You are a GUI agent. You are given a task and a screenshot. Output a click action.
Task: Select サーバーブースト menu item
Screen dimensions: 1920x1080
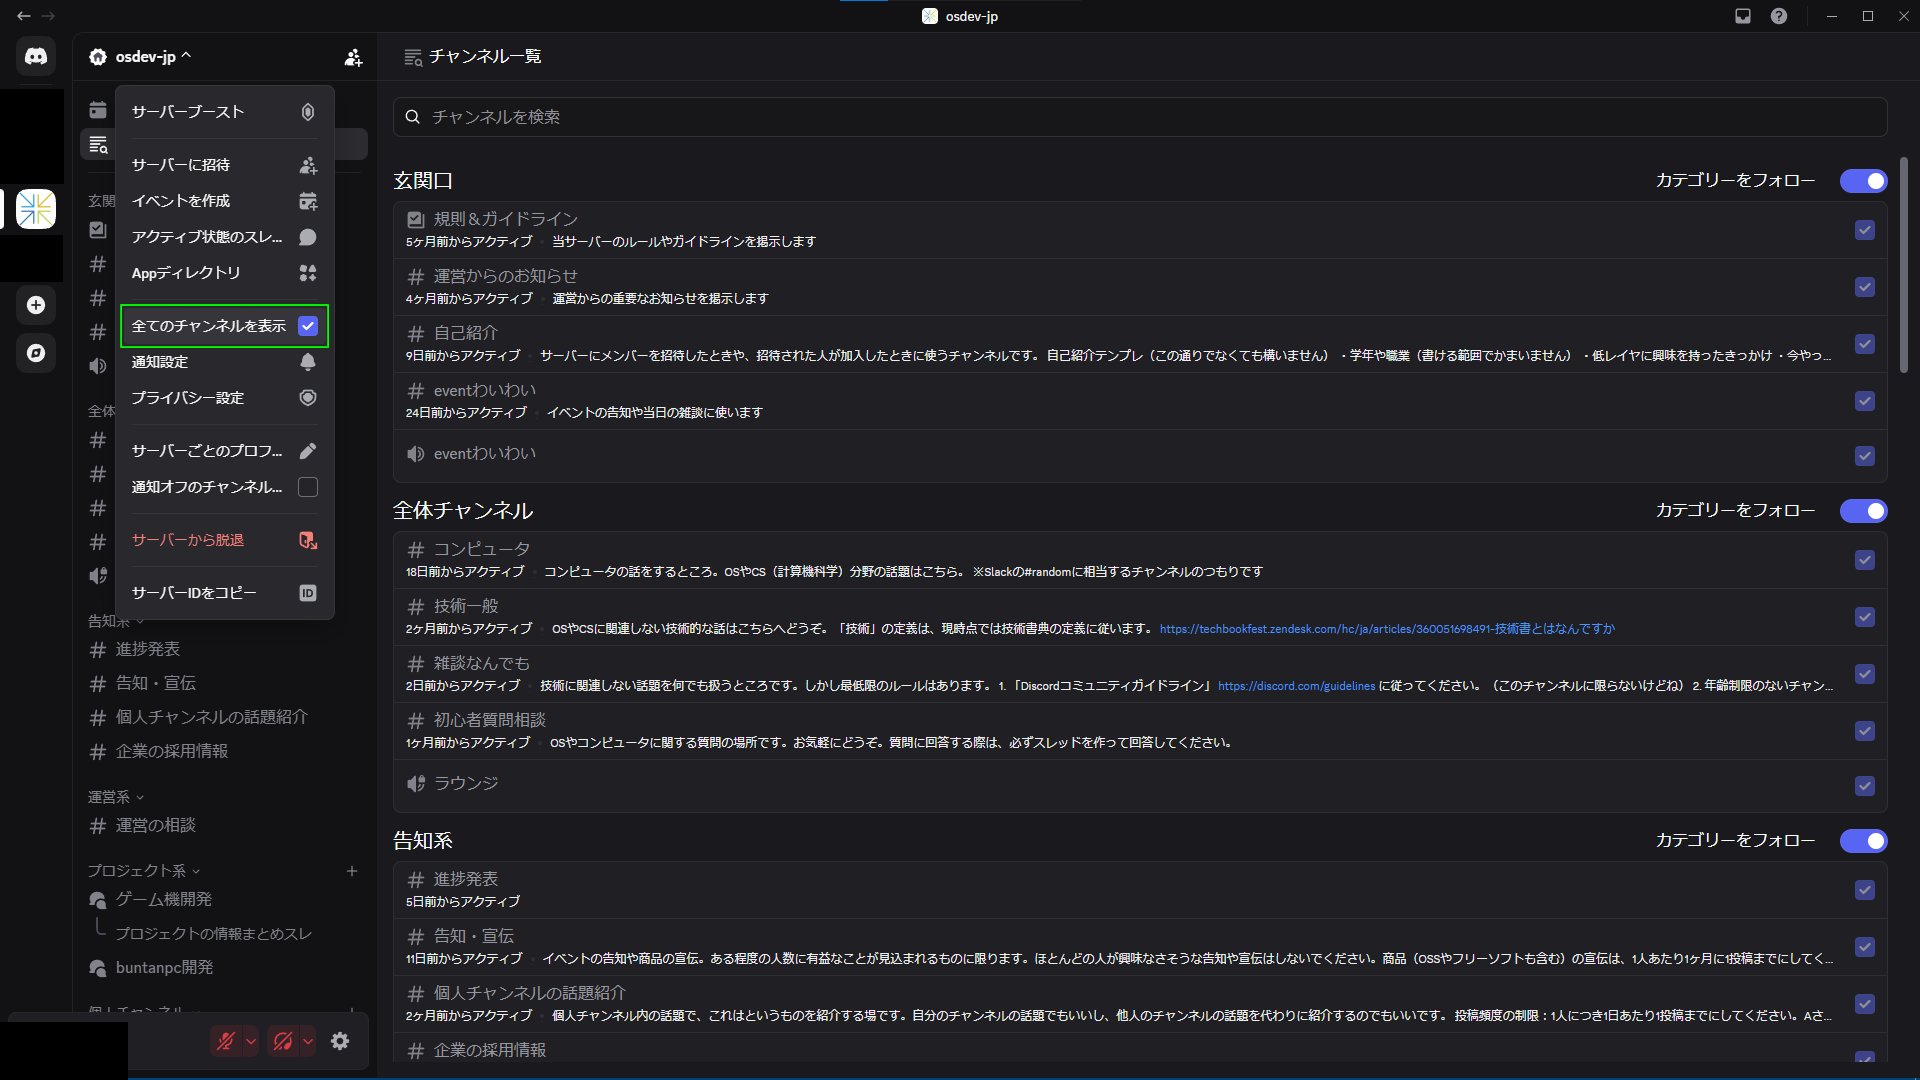click(225, 112)
